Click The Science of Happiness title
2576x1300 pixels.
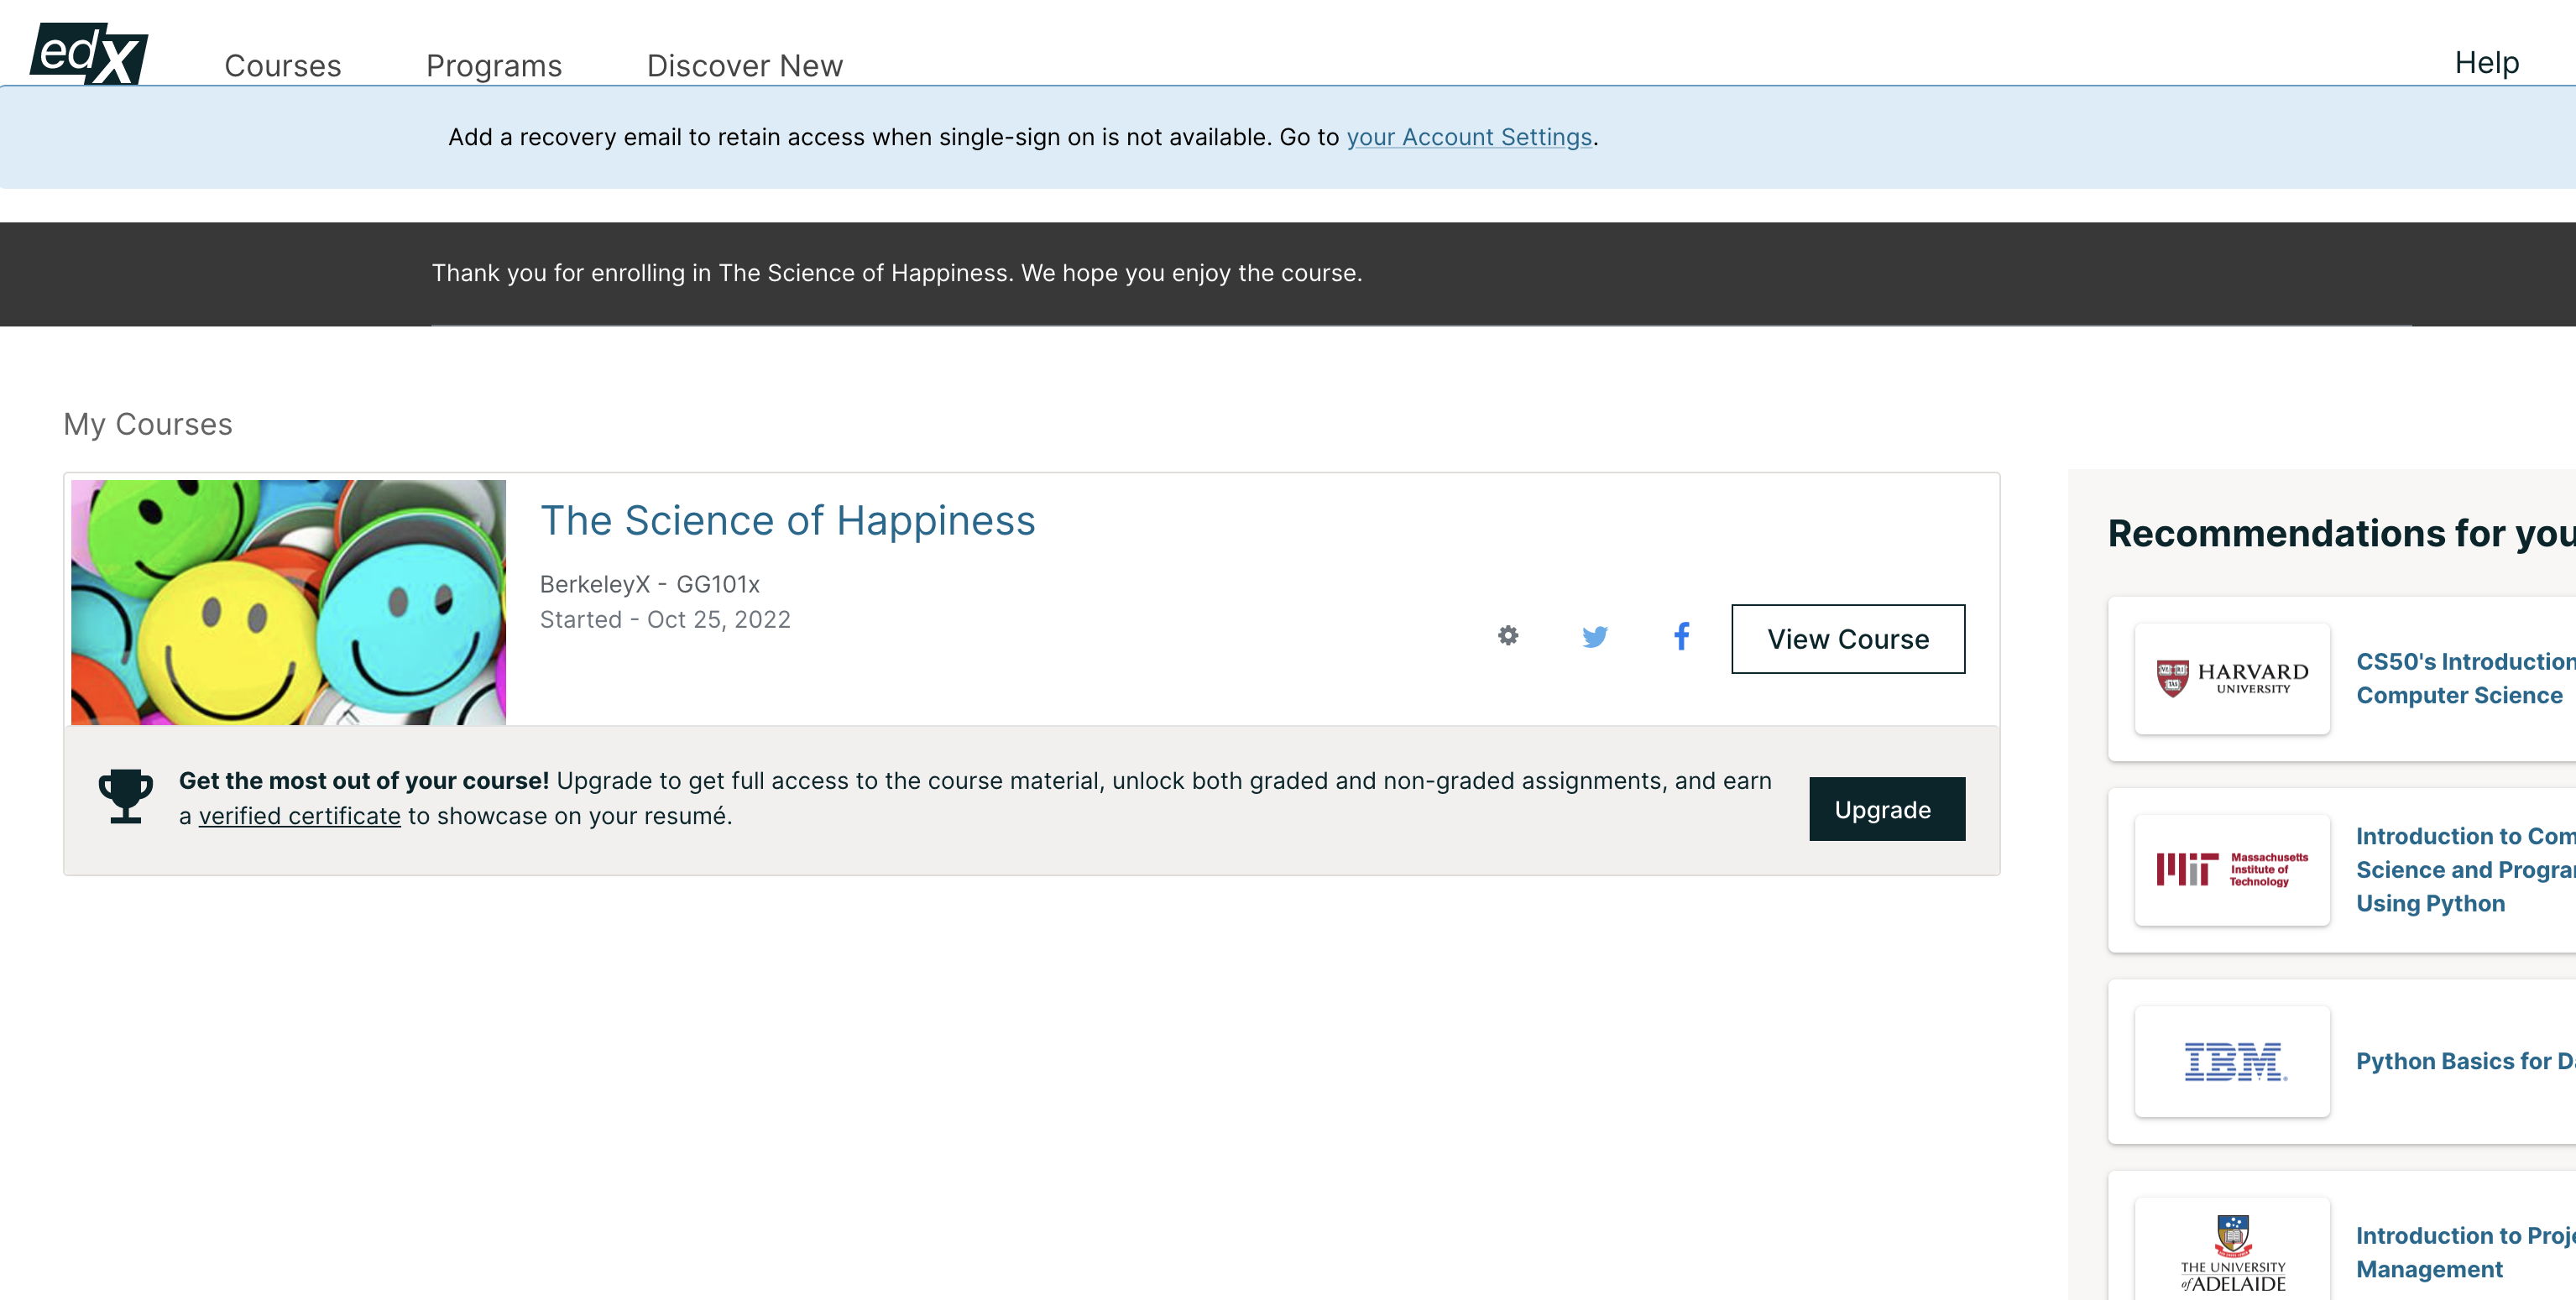[787, 521]
